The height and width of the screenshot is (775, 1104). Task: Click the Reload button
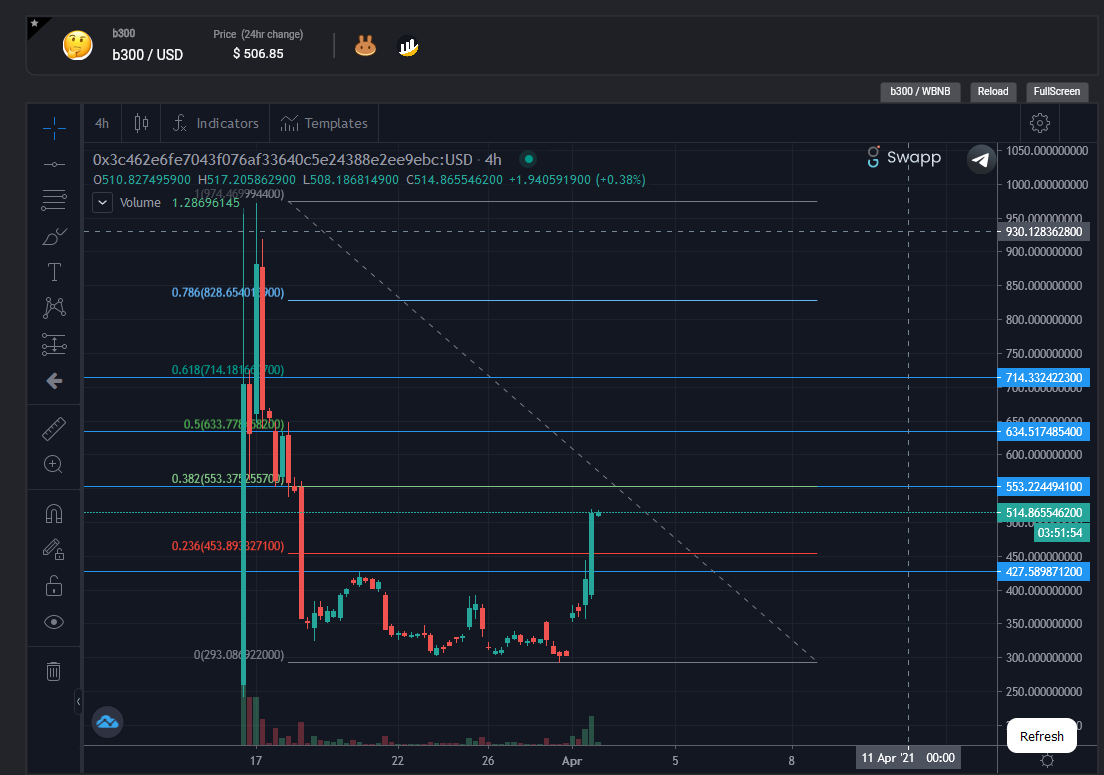coord(993,92)
